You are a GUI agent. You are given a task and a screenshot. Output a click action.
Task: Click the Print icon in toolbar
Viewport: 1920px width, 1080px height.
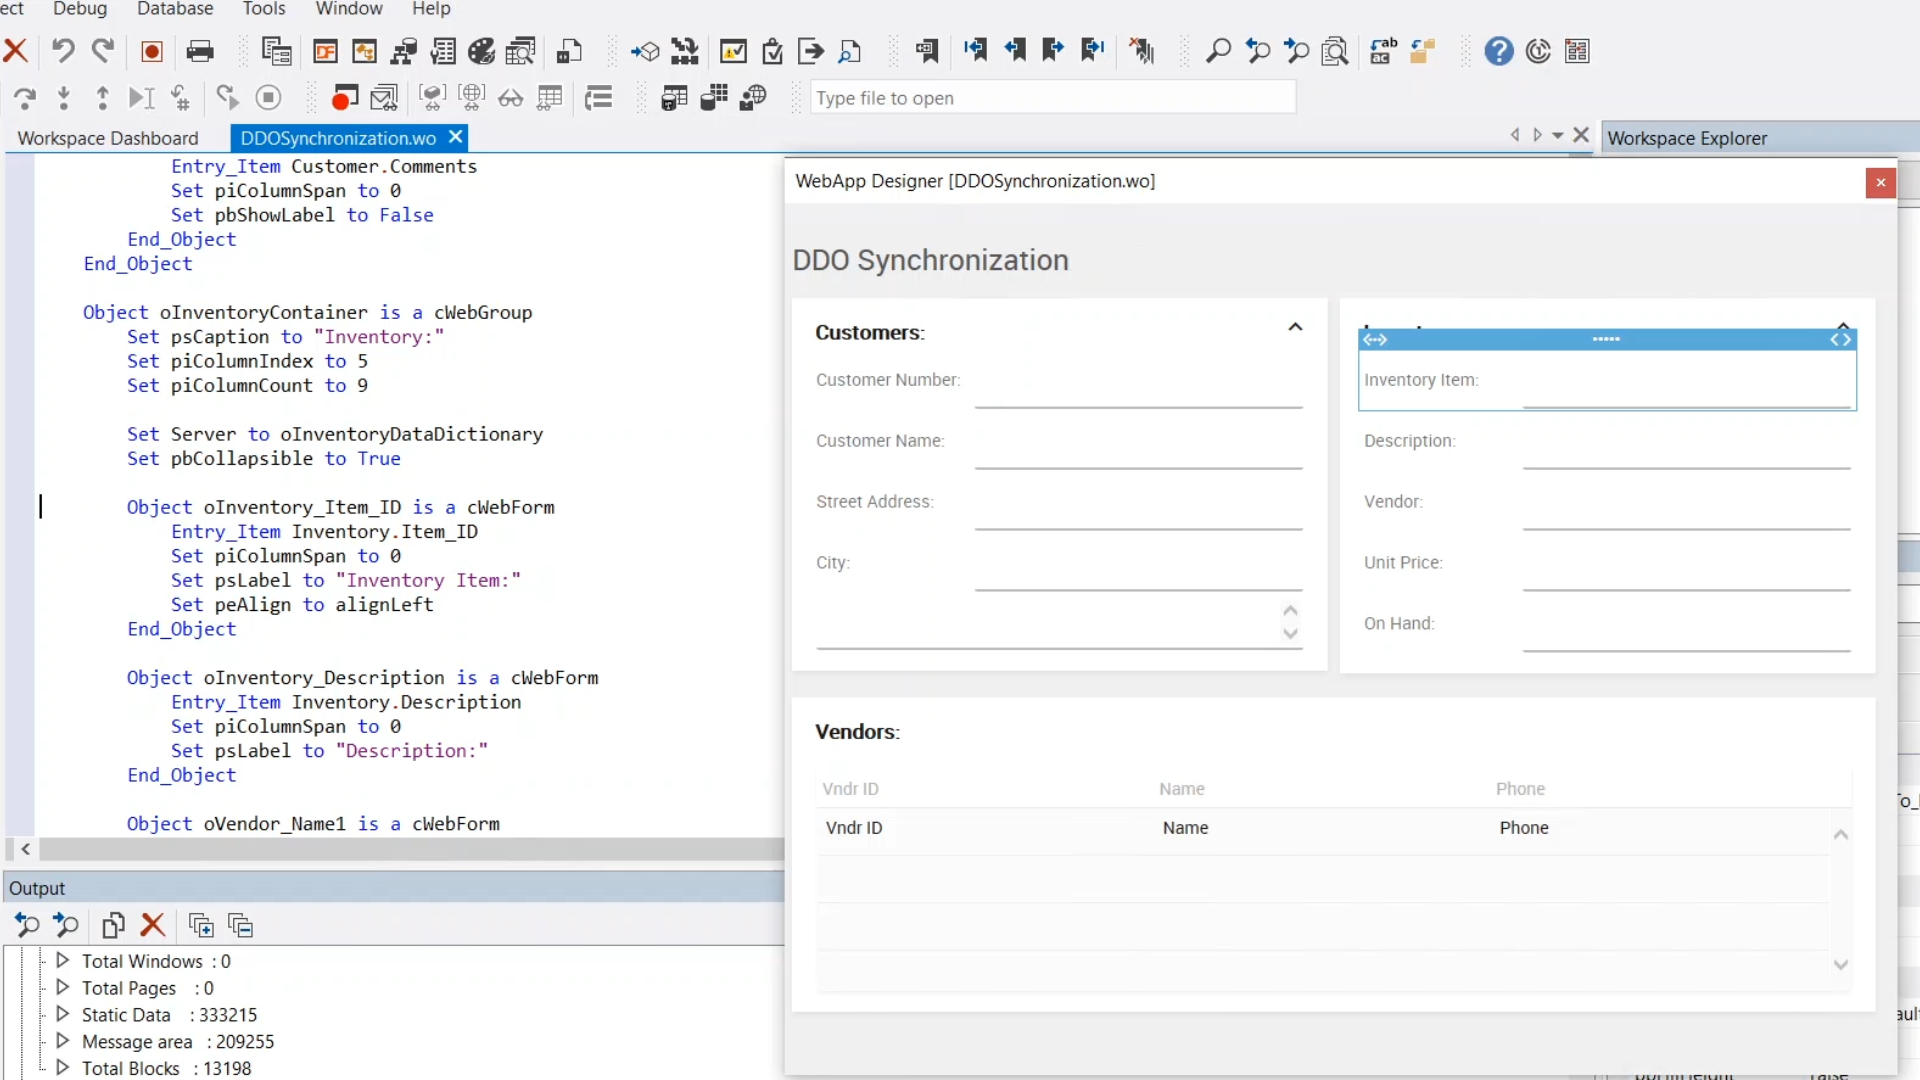tap(200, 51)
